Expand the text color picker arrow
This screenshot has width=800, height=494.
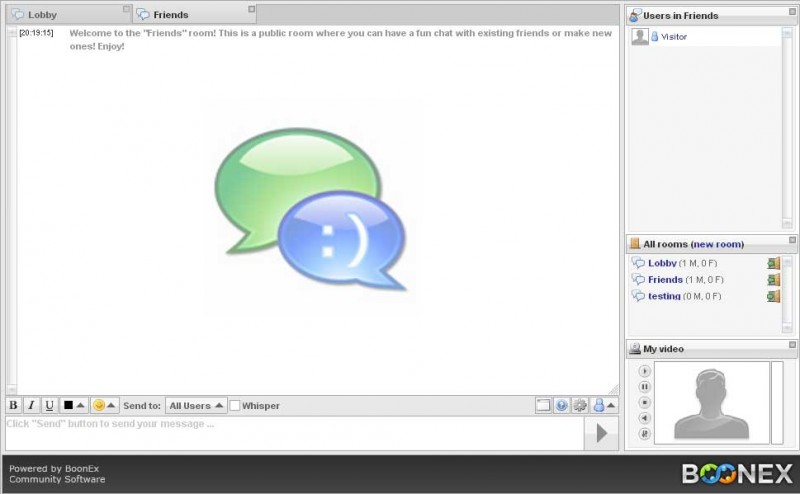click(x=81, y=405)
